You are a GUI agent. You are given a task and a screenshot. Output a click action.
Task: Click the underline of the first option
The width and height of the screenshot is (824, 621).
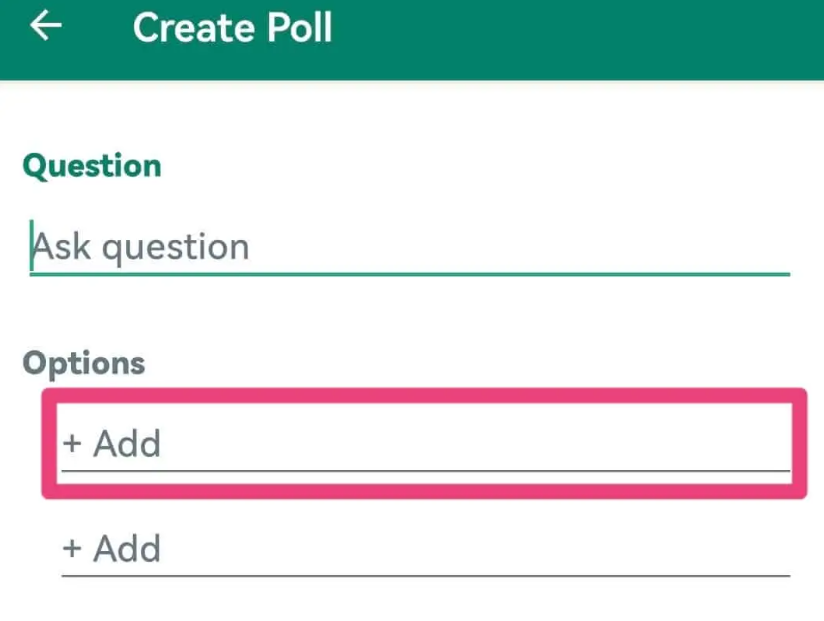425,469
